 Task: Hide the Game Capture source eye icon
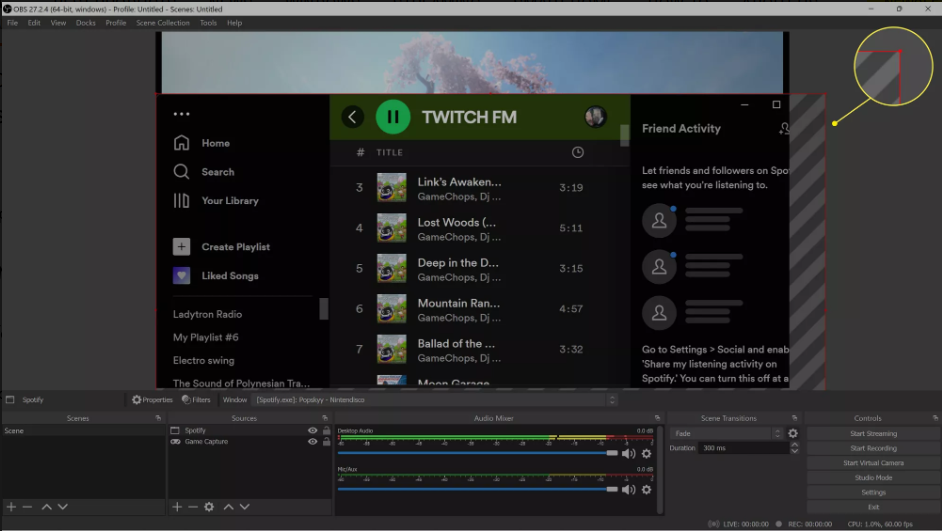(312, 441)
